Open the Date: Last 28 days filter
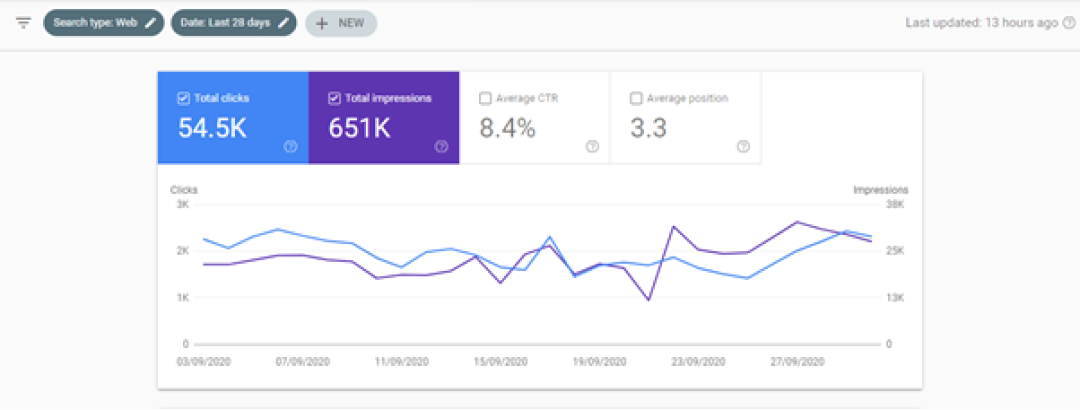Viewport: 1080px width, 410px height. 224,23
